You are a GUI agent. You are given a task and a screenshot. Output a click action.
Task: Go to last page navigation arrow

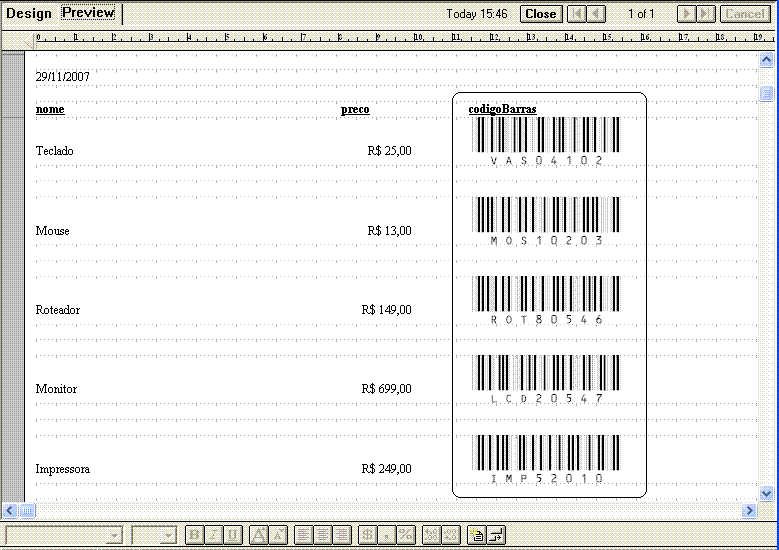pyautogui.click(x=706, y=14)
